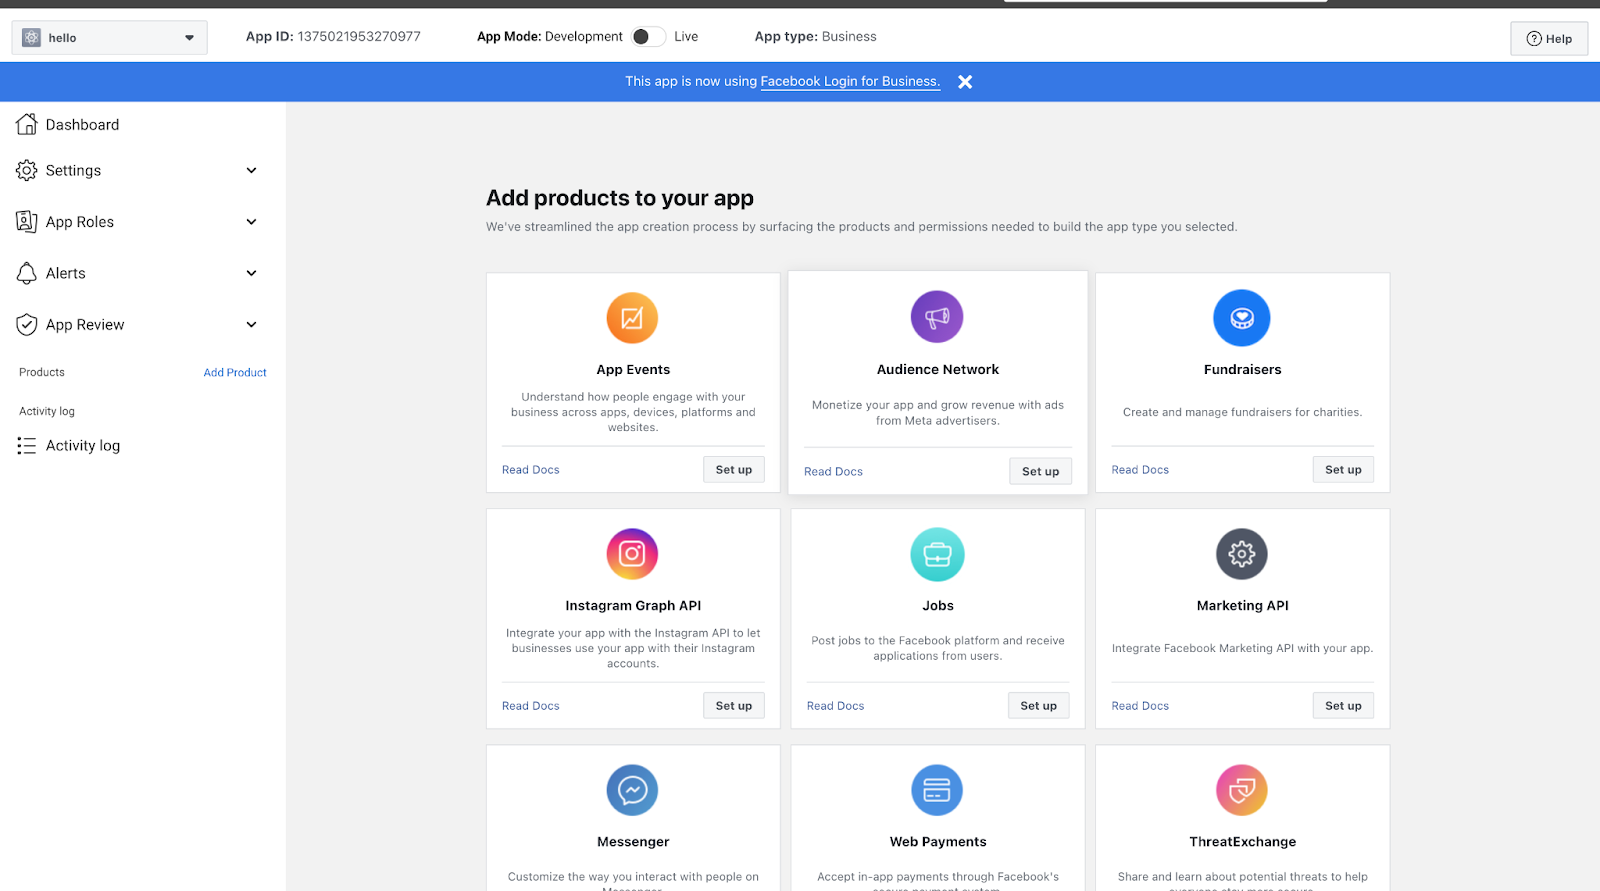Set up Fundraisers
Screen dimensions: 1600x891
pos(1343,470)
